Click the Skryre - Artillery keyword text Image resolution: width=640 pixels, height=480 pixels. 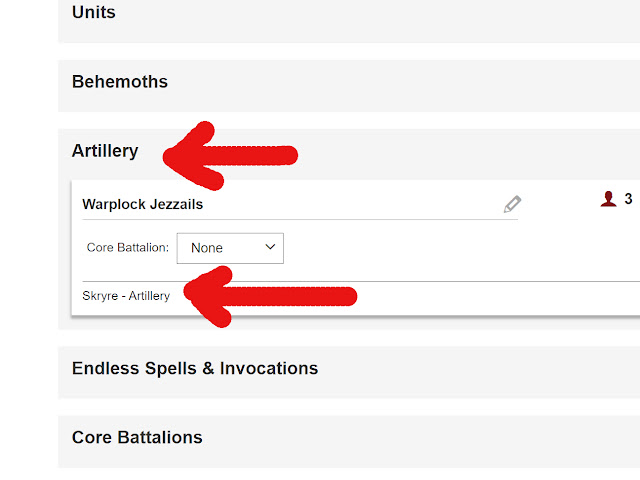(x=126, y=295)
